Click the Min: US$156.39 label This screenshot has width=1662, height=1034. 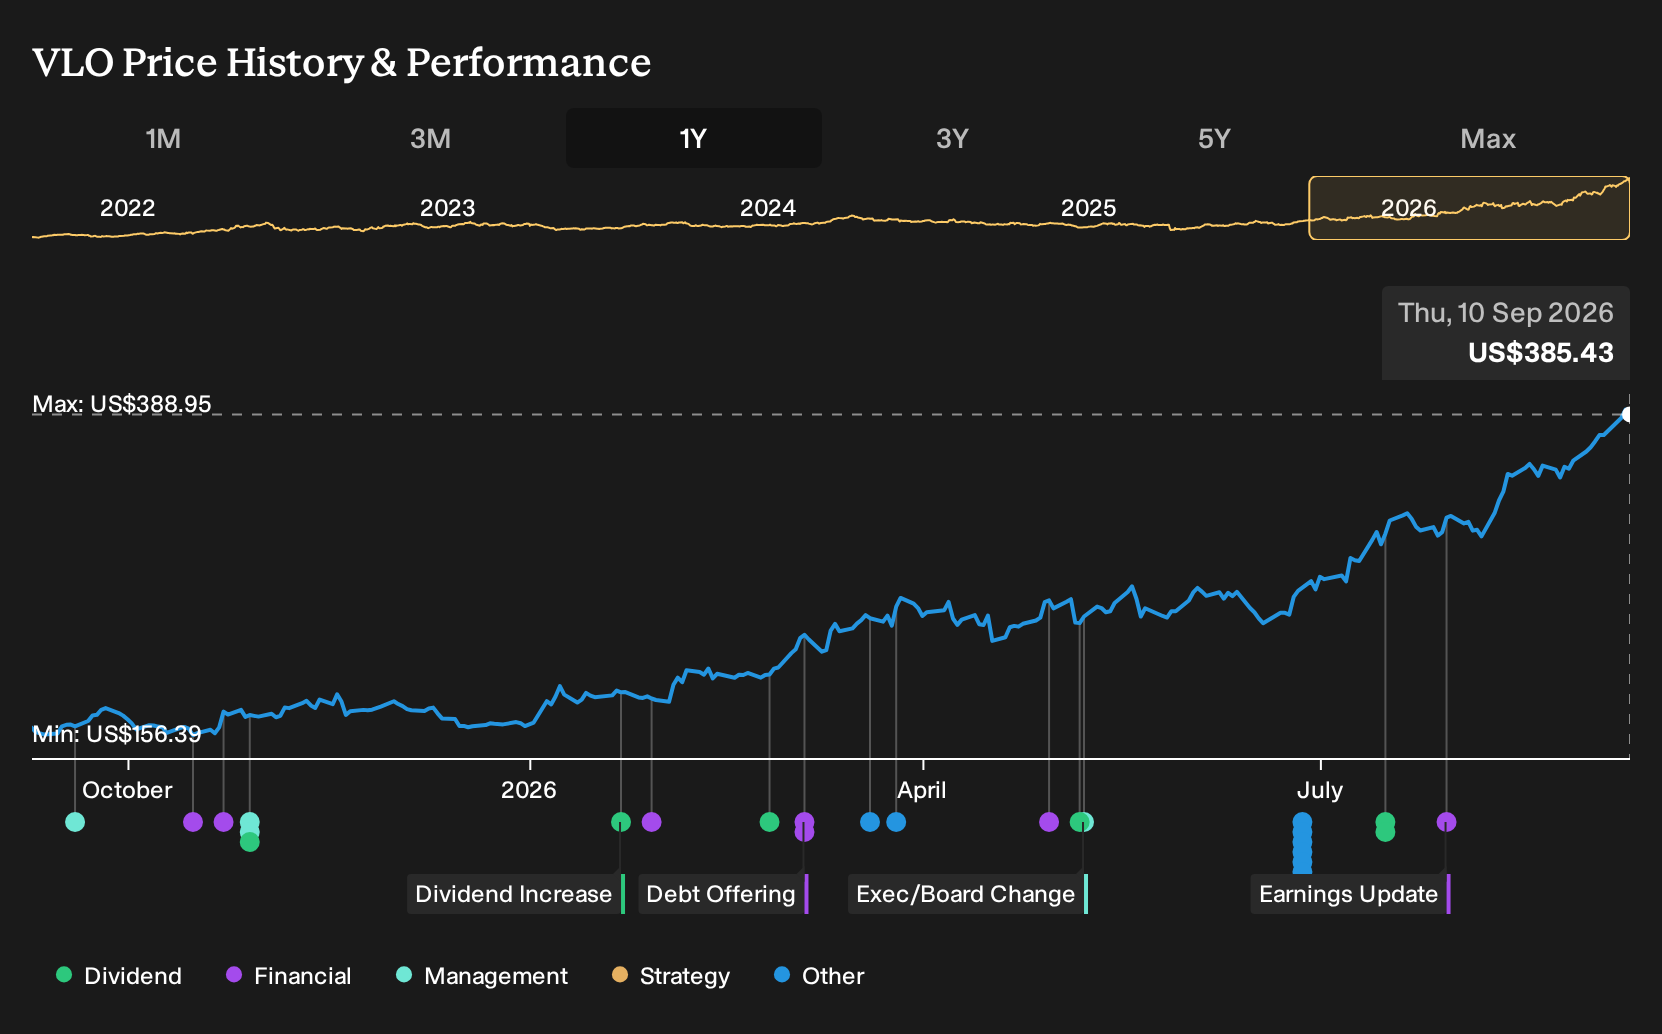tap(117, 734)
